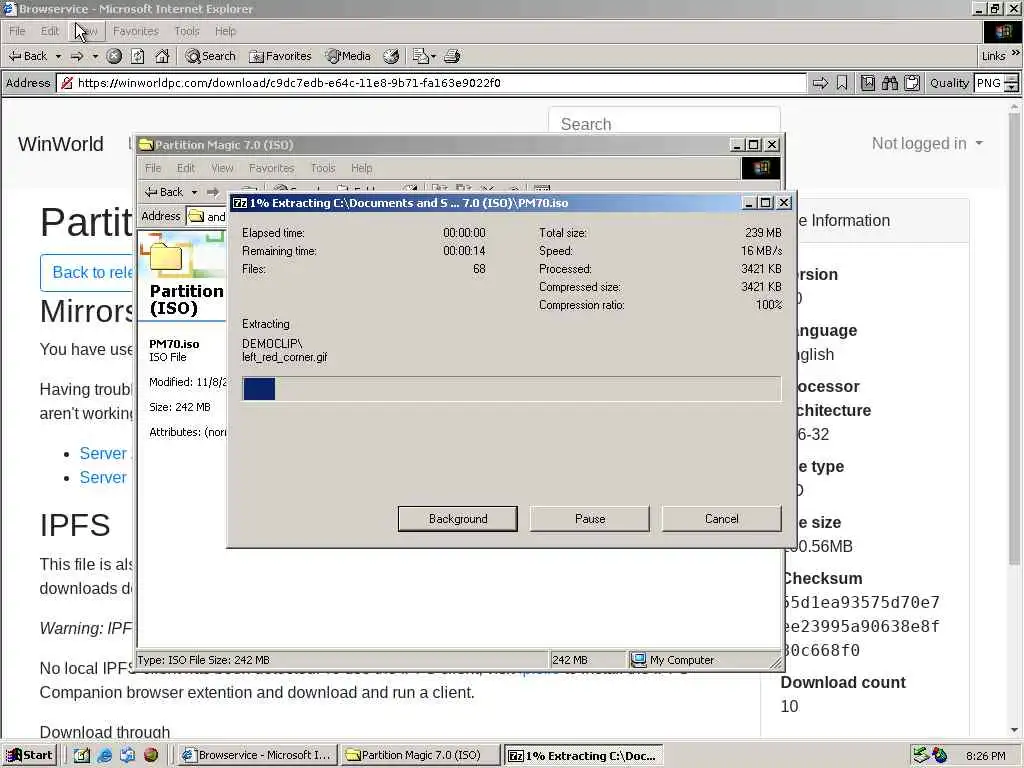Screen dimensions: 1024x768
Task: Click Forward arrow in Partition Magic window
Action: point(213,192)
